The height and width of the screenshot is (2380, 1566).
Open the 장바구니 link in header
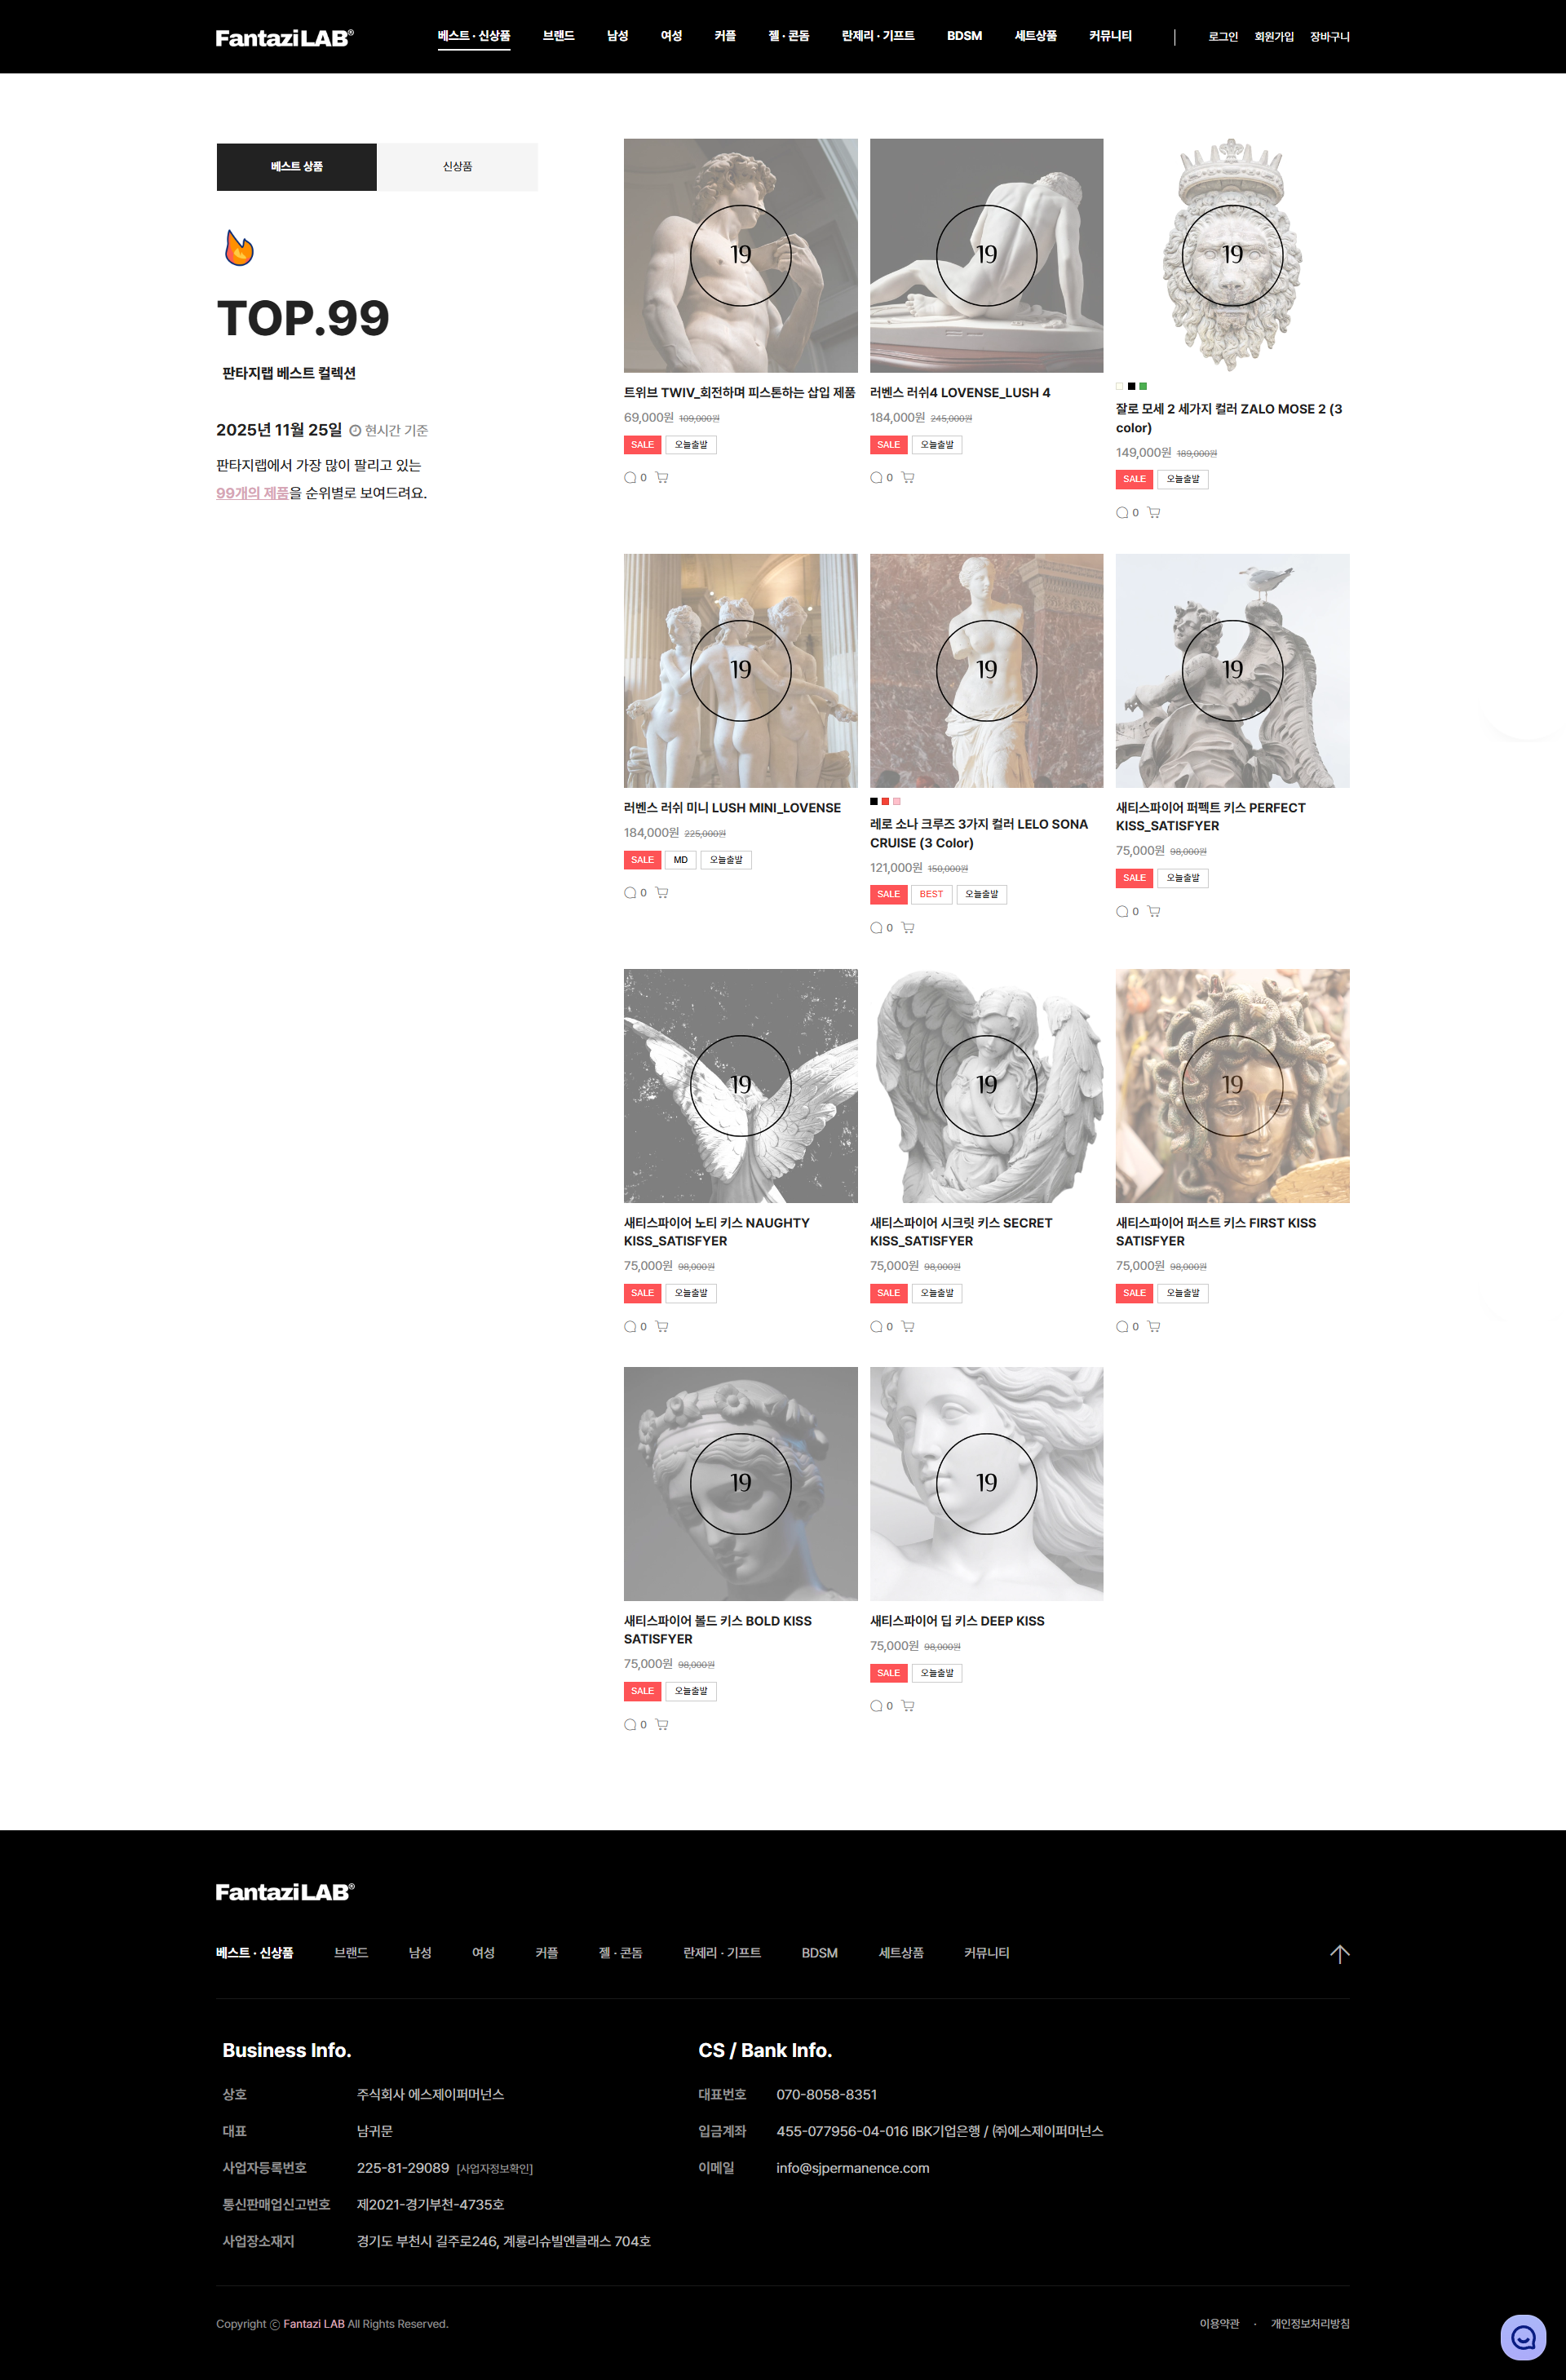click(1330, 37)
